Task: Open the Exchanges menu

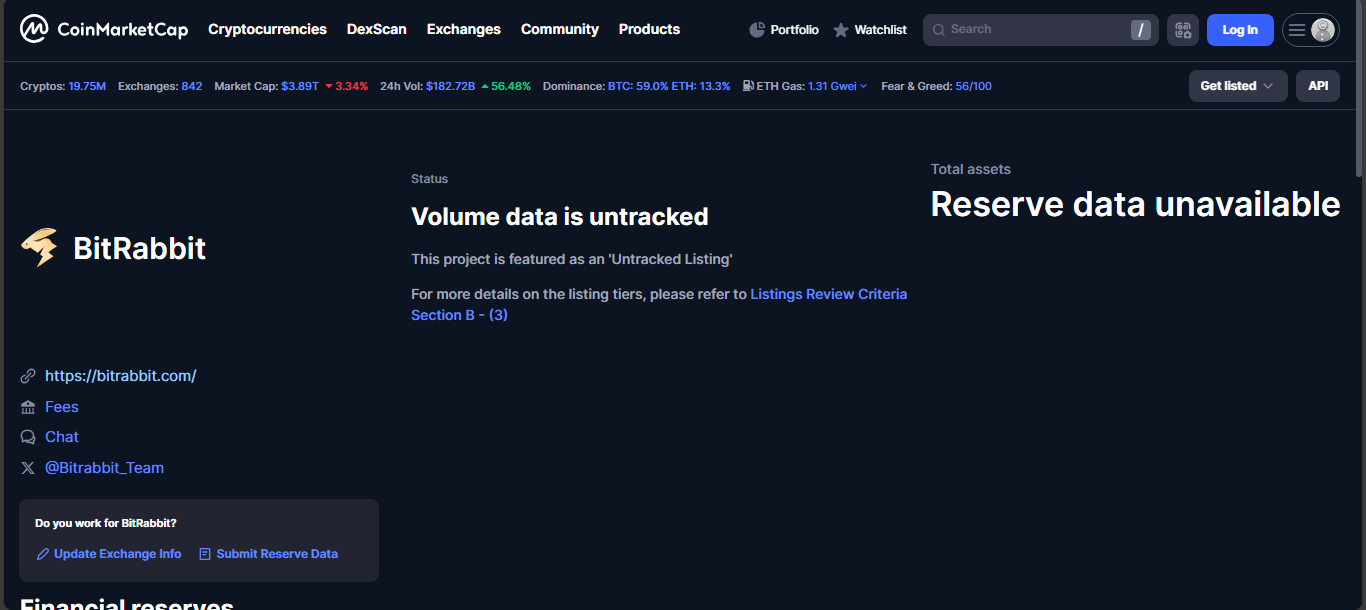Action: [463, 29]
